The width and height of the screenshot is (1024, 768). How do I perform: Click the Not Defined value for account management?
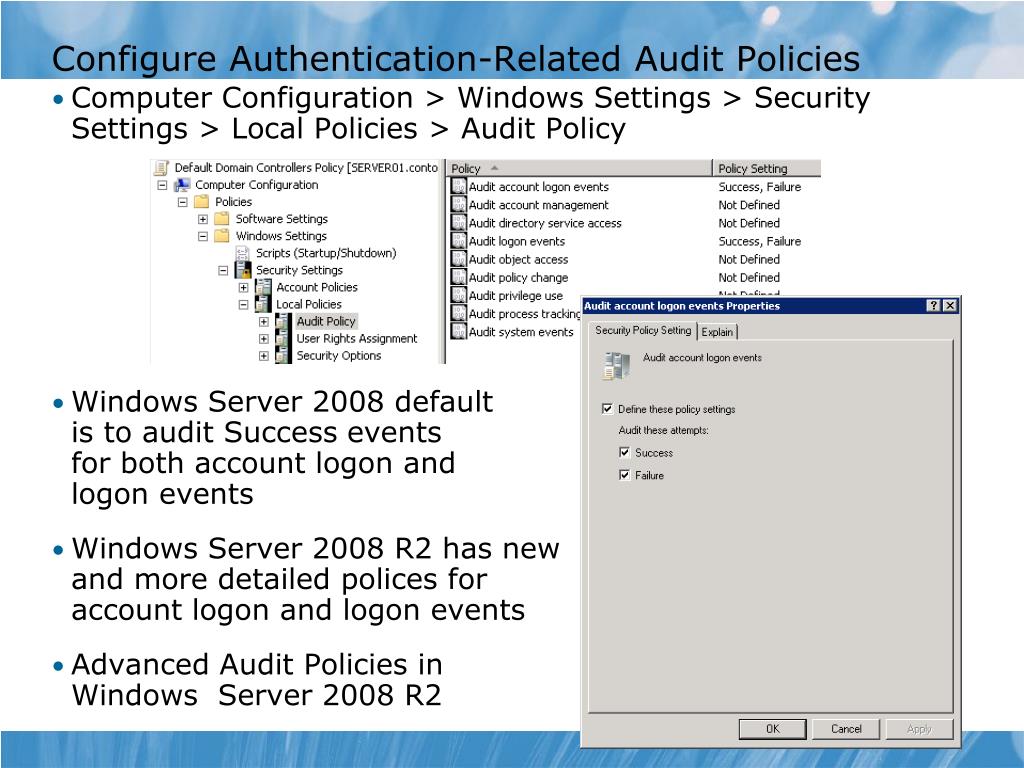[749, 204]
